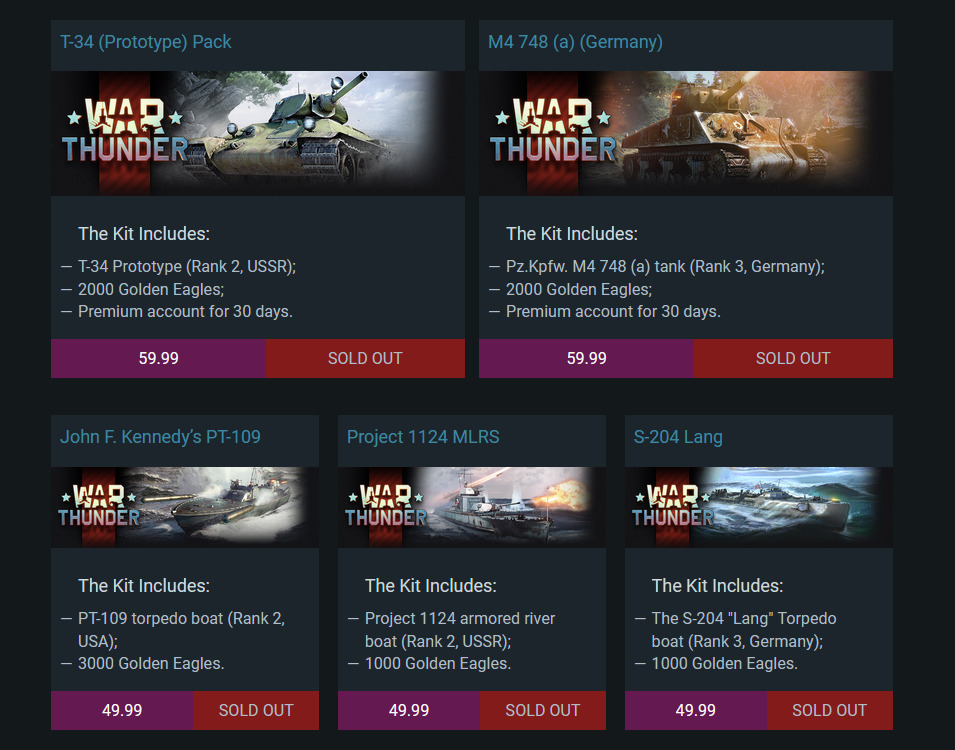Click the T-34 Prototype tank banner image
Screen dimensions: 955x750
coord(258,133)
